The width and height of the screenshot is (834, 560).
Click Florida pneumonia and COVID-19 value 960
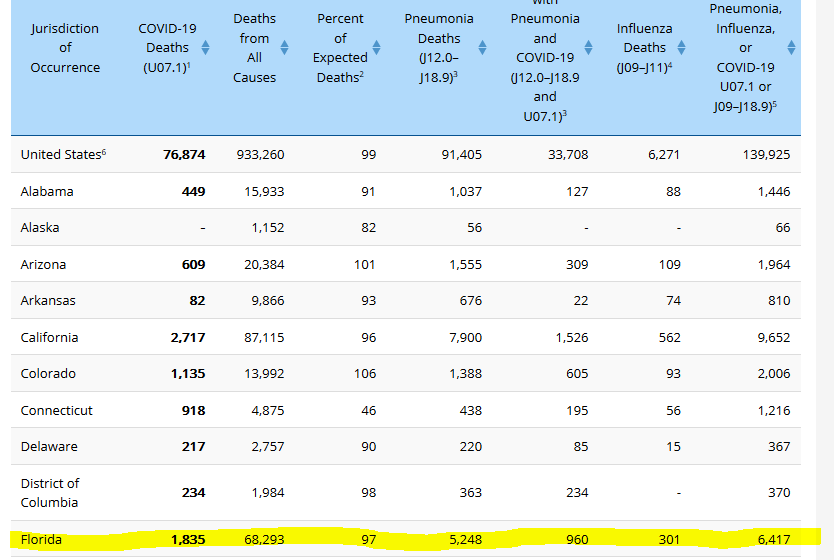[x=577, y=539]
